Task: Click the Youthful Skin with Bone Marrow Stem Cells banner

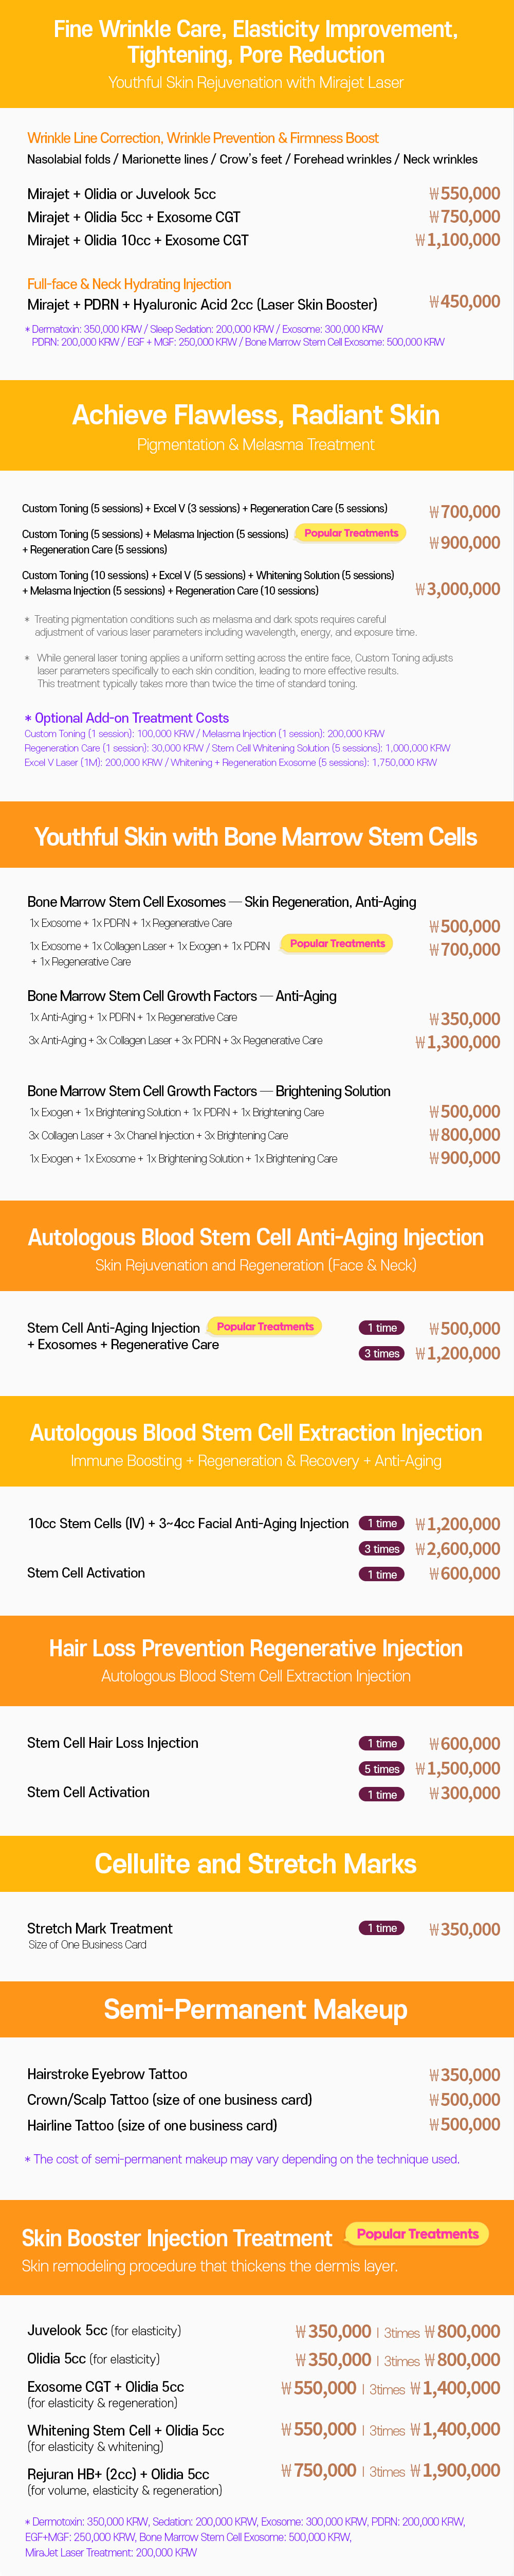Action: point(257,835)
